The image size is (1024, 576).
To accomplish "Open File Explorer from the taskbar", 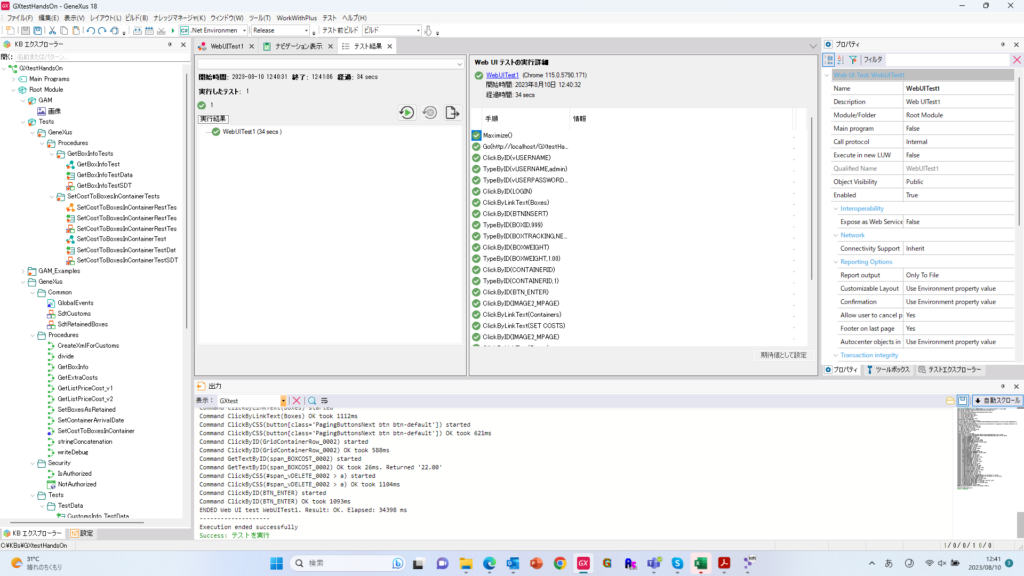I will [466, 563].
